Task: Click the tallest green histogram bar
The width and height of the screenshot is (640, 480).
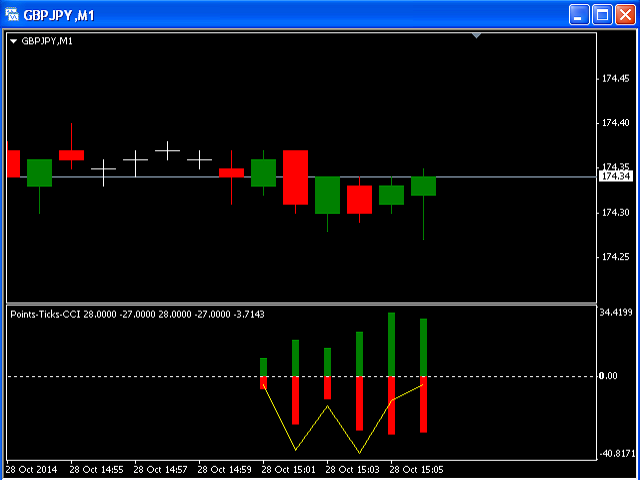Action: (391, 344)
